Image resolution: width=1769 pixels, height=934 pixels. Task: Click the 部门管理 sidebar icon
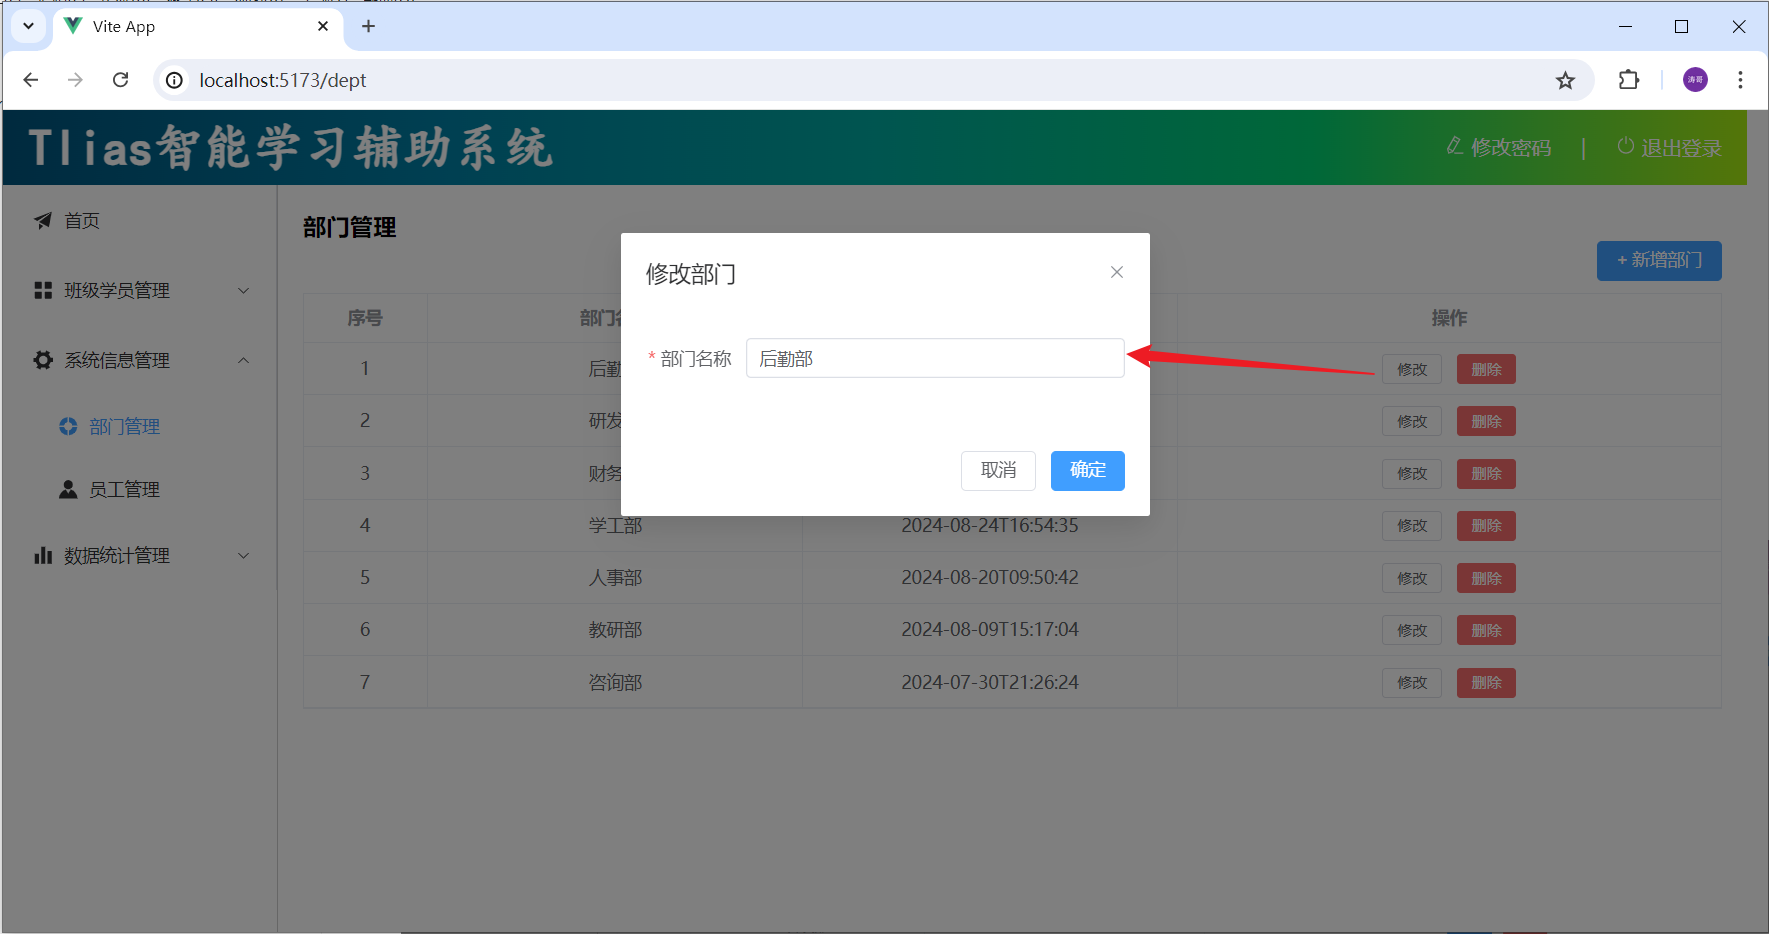[68, 427]
